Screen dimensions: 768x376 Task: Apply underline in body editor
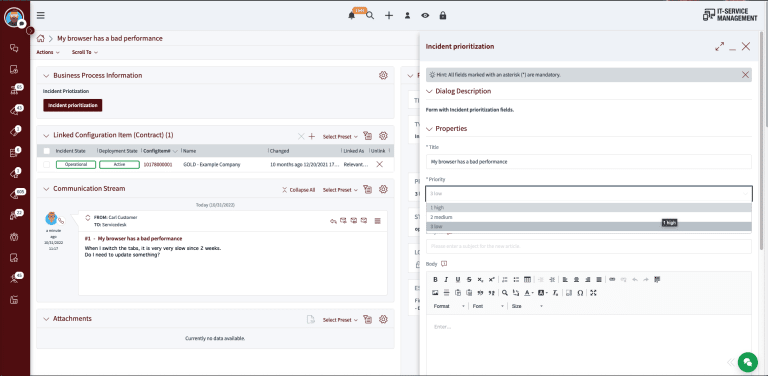pyautogui.click(x=458, y=280)
